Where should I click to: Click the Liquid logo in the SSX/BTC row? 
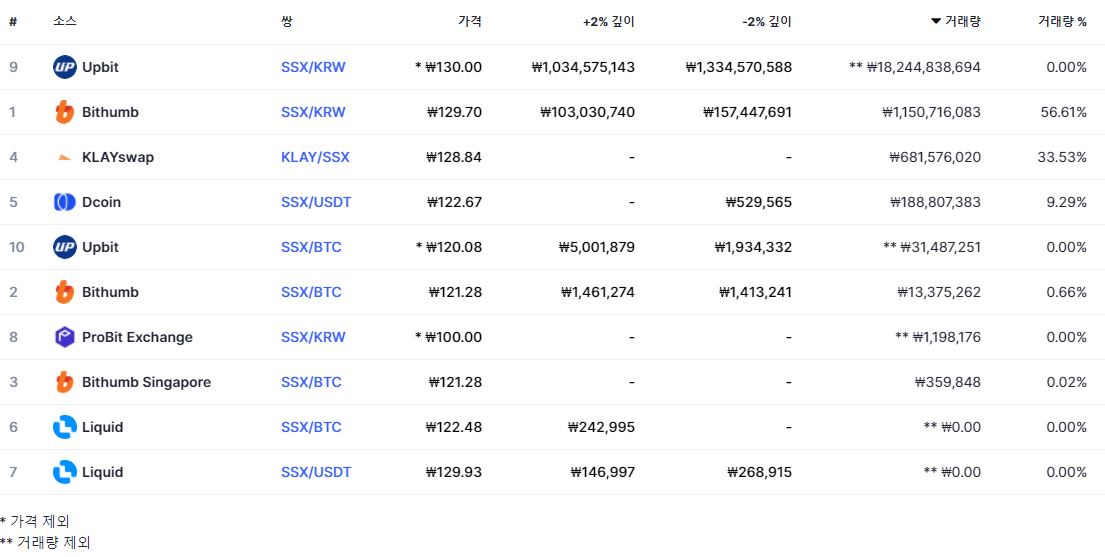(65, 427)
